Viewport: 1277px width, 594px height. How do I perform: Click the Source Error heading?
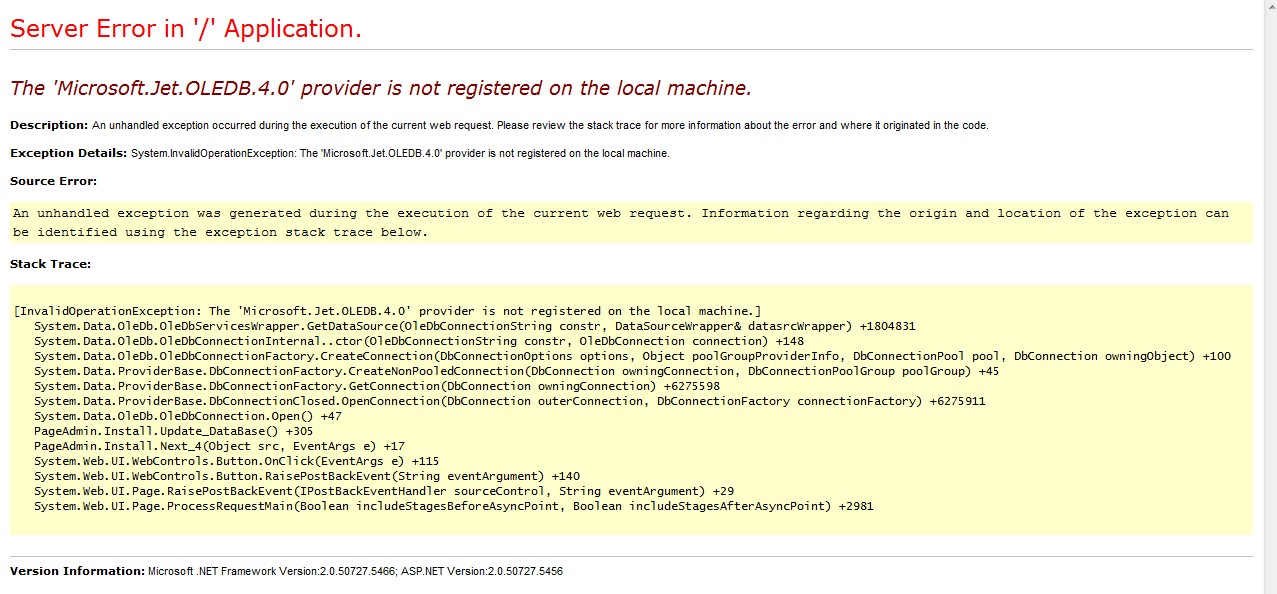tap(53, 181)
